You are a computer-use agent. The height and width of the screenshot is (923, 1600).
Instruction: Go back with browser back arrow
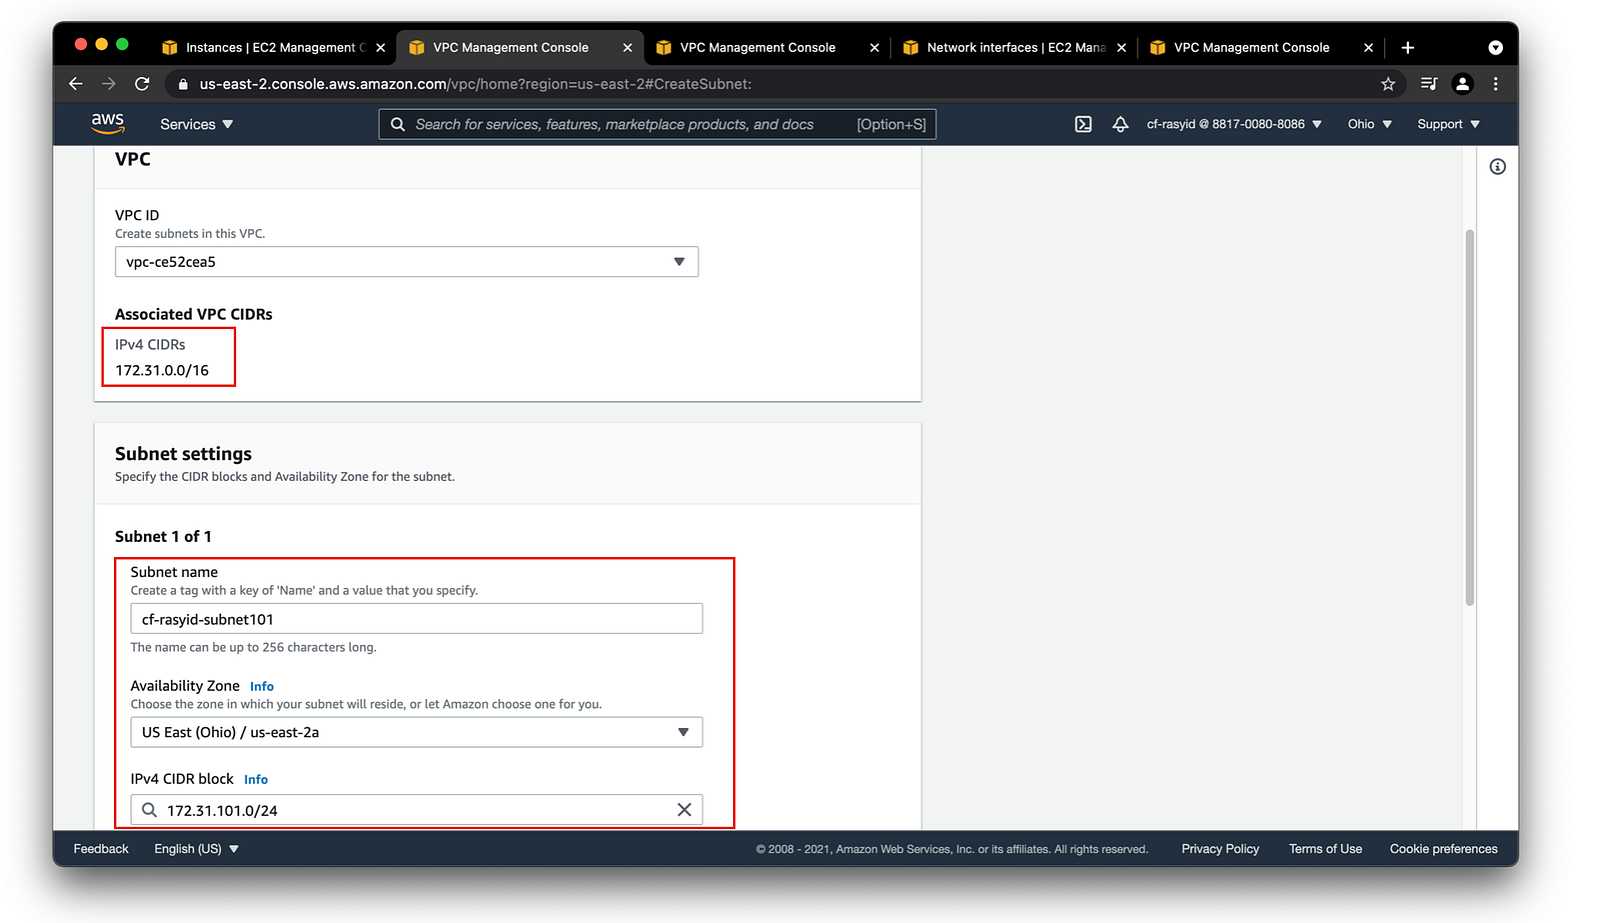point(76,84)
